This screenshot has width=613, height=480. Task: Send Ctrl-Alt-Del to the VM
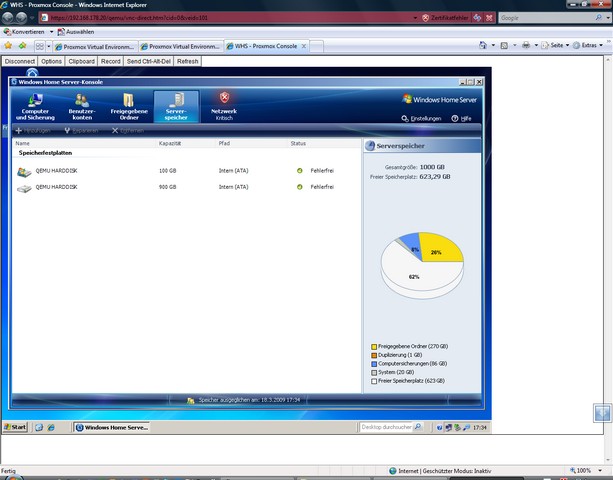coord(149,61)
